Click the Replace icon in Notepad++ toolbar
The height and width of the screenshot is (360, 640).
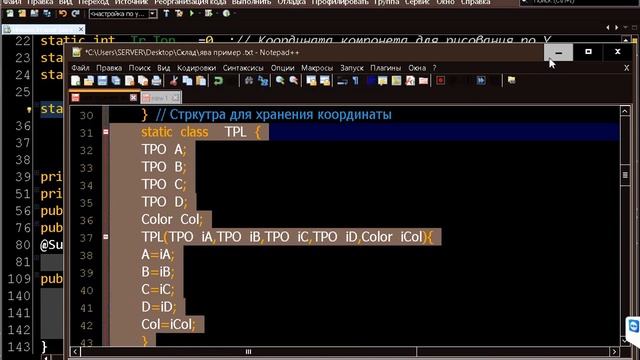[x=263, y=81]
